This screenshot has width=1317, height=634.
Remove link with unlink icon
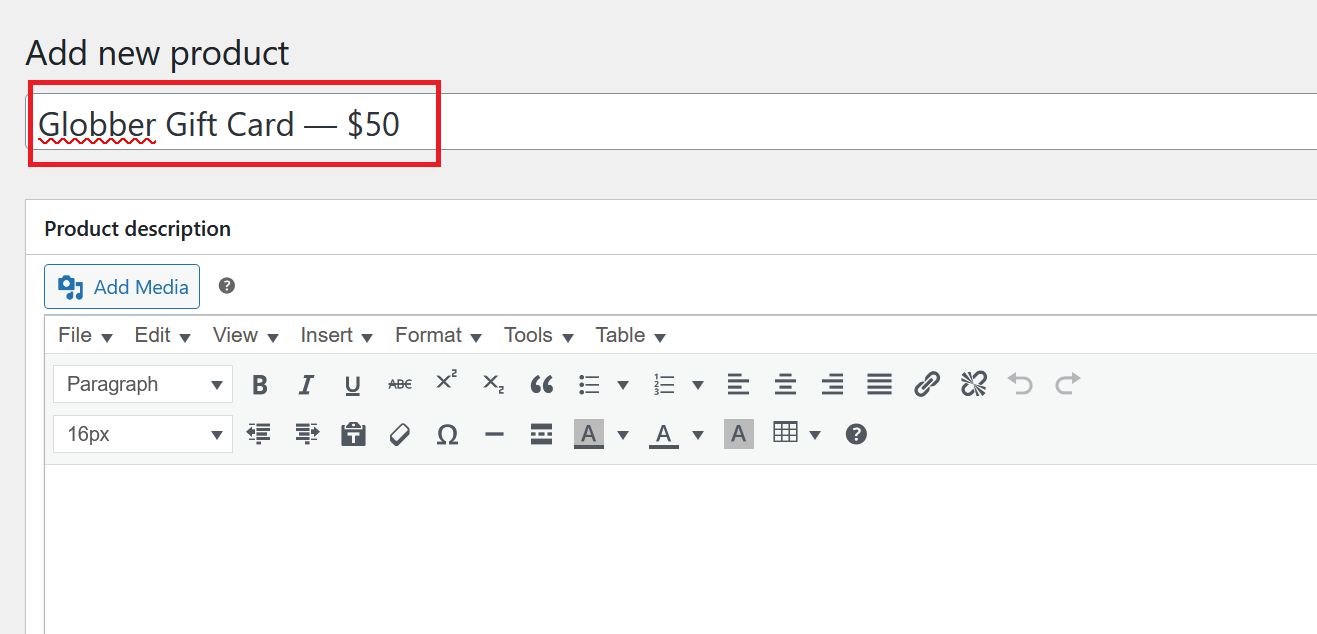click(974, 384)
